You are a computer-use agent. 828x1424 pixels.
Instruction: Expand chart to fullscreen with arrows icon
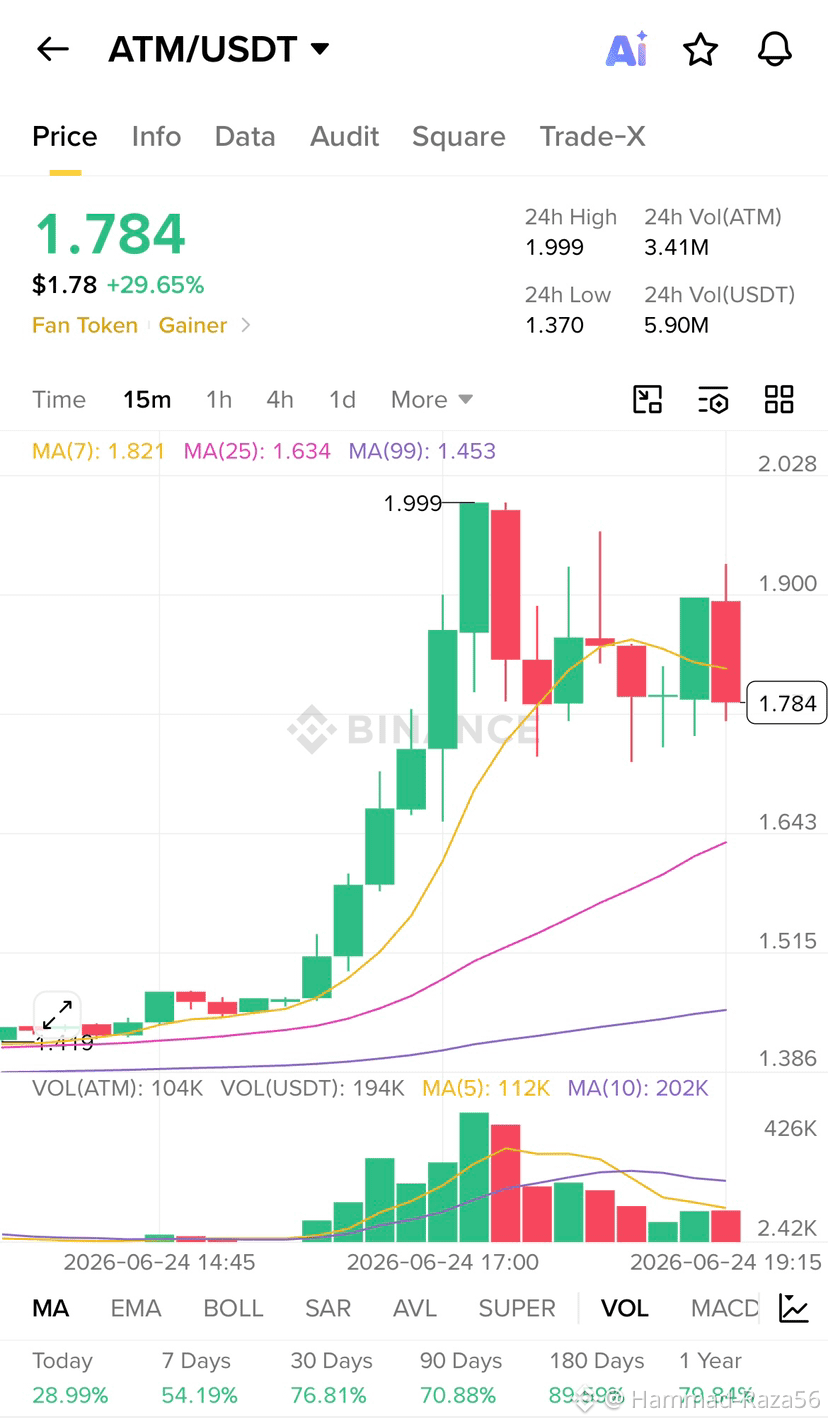point(57,1015)
